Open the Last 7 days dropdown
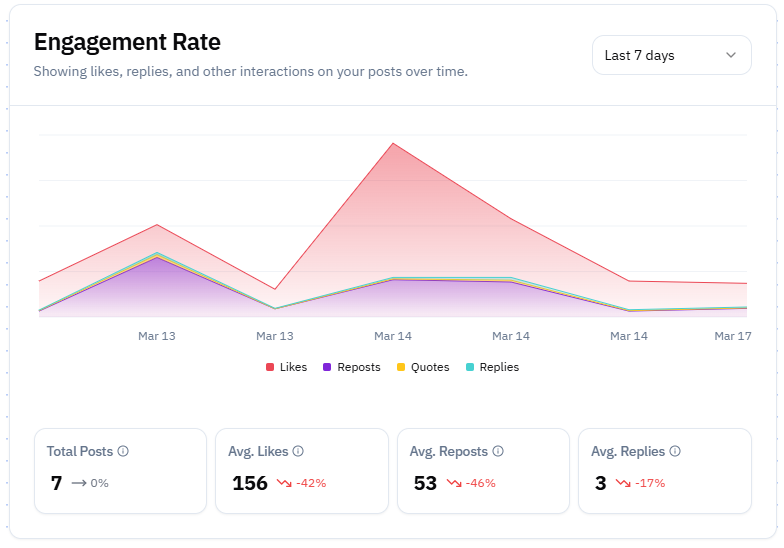The image size is (784, 548). click(x=671, y=55)
